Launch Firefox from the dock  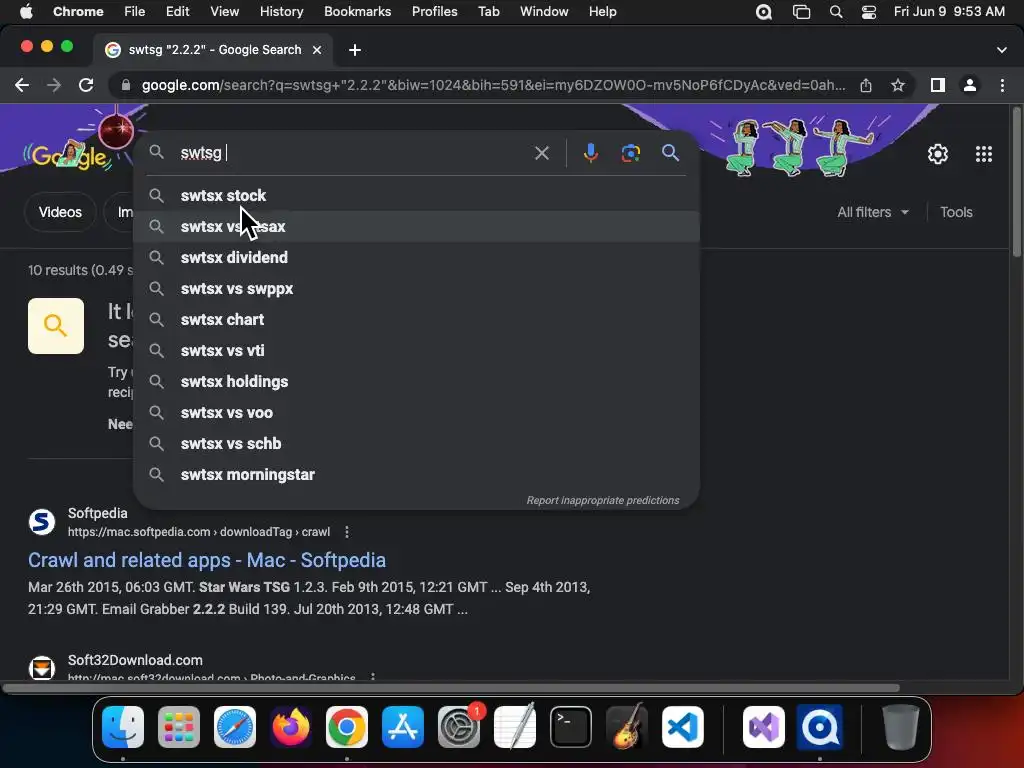(x=291, y=727)
